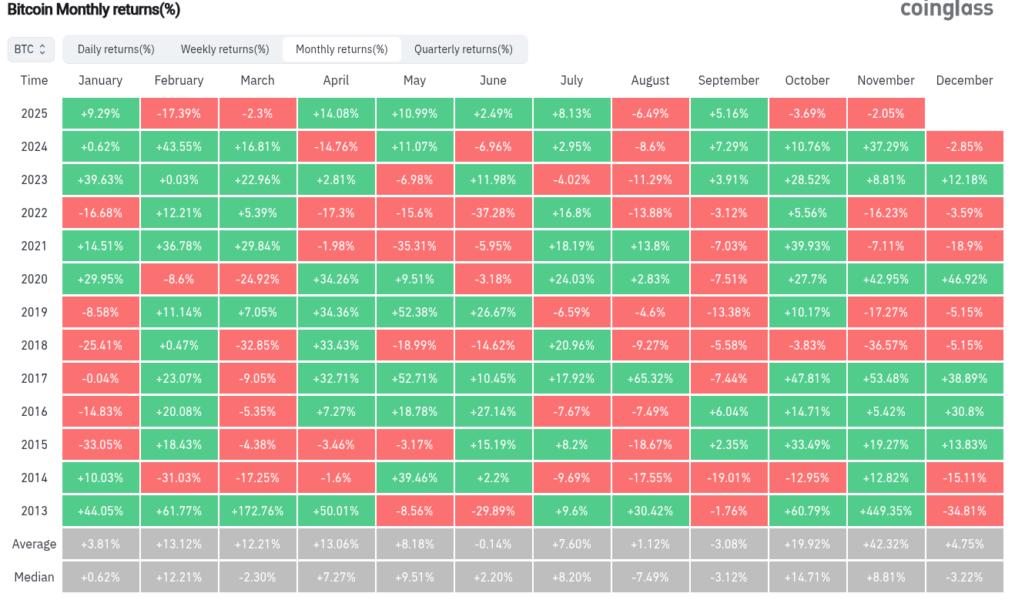Select the 2025 row label
The image size is (1015, 600).
coord(34,113)
